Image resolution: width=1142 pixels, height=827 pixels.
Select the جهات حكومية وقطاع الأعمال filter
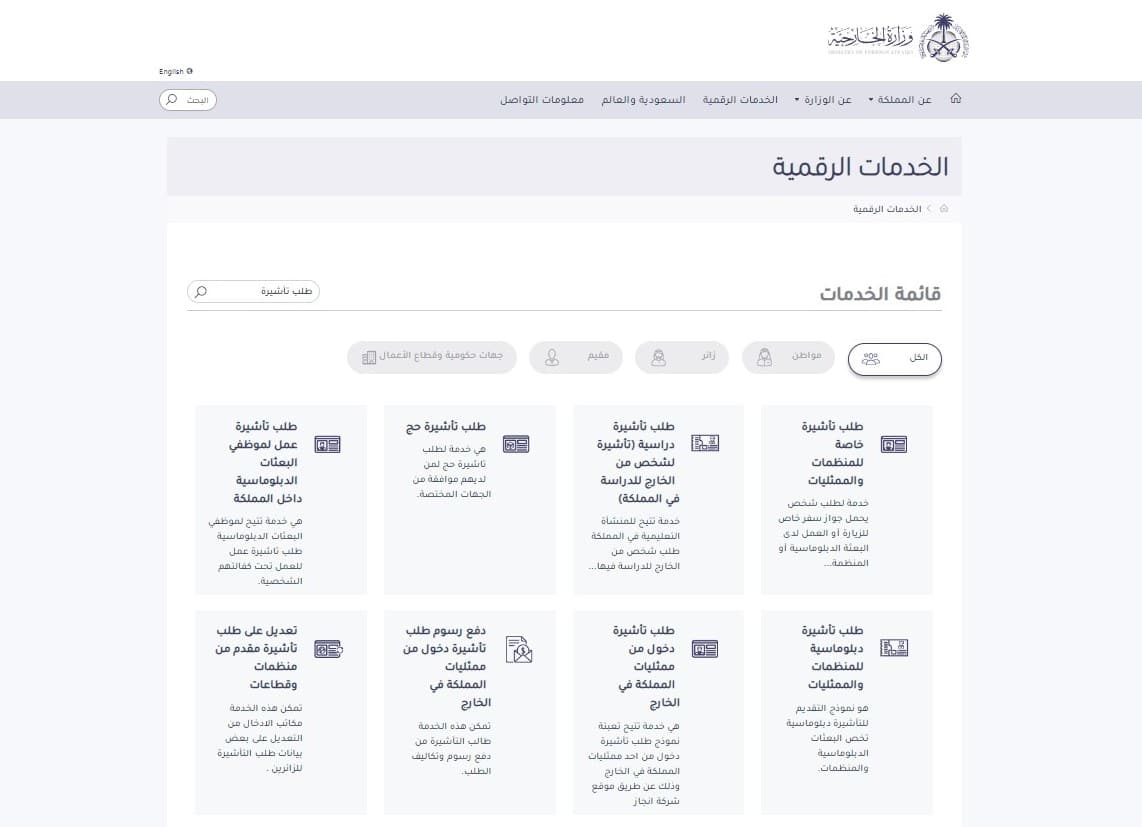[432, 357]
